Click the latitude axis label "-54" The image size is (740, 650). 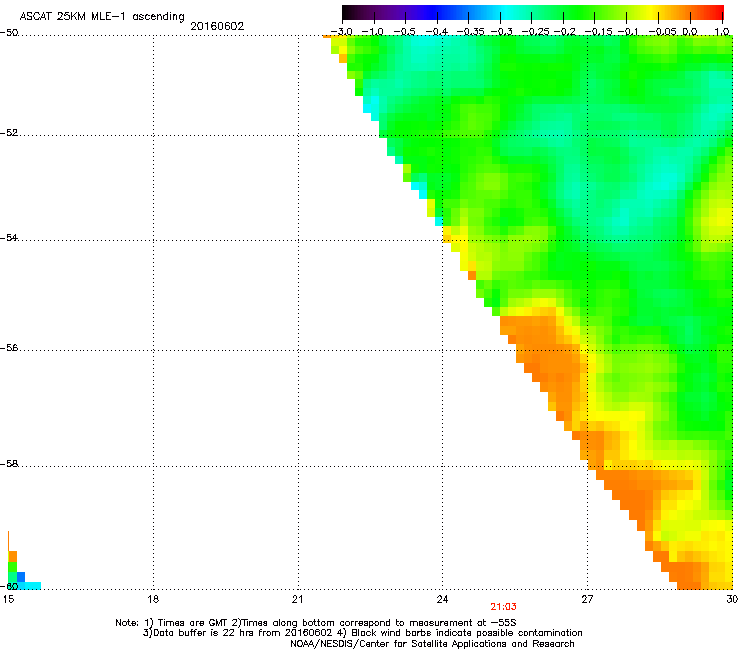[9, 238]
